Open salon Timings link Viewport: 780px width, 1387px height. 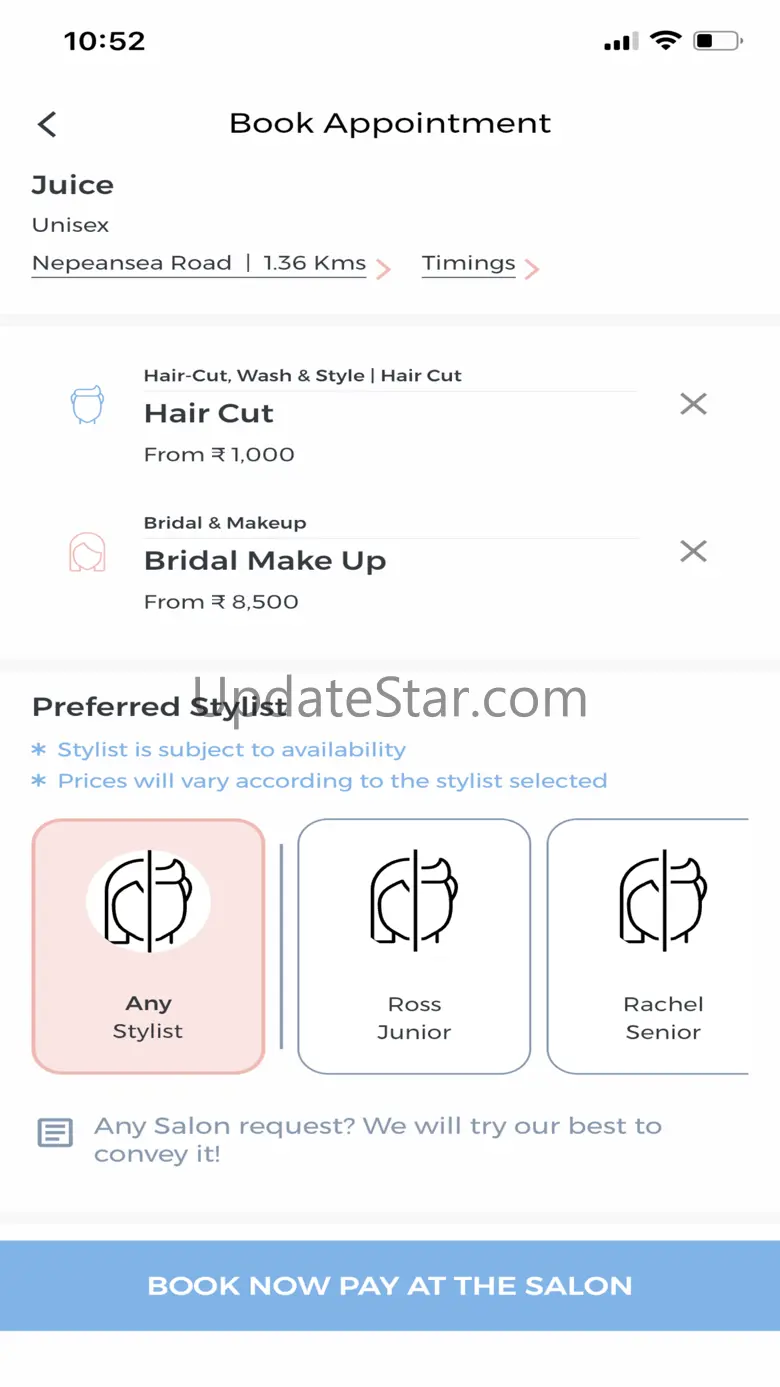tap(468, 264)
